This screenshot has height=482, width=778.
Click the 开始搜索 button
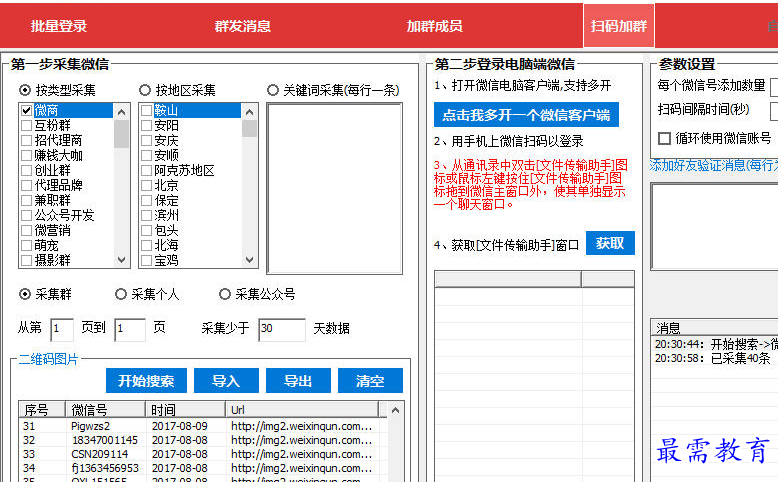[x=146, y=381]
